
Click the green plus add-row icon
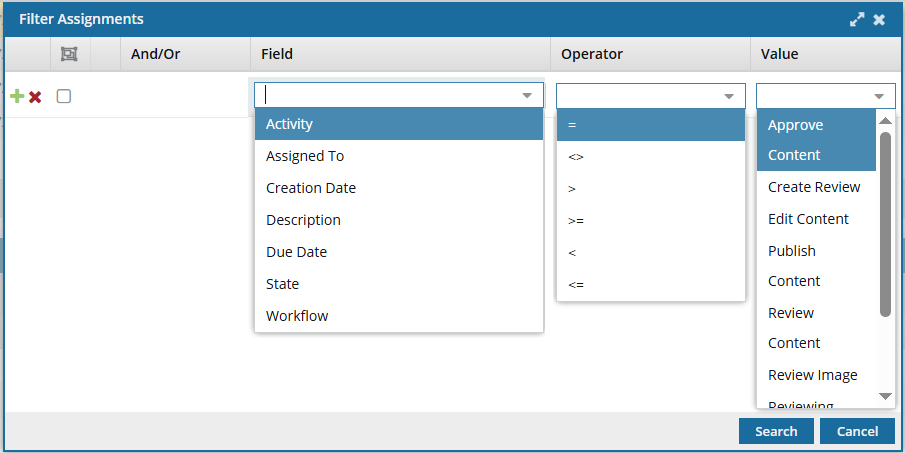pyautogui.click(x=16, y=97)
